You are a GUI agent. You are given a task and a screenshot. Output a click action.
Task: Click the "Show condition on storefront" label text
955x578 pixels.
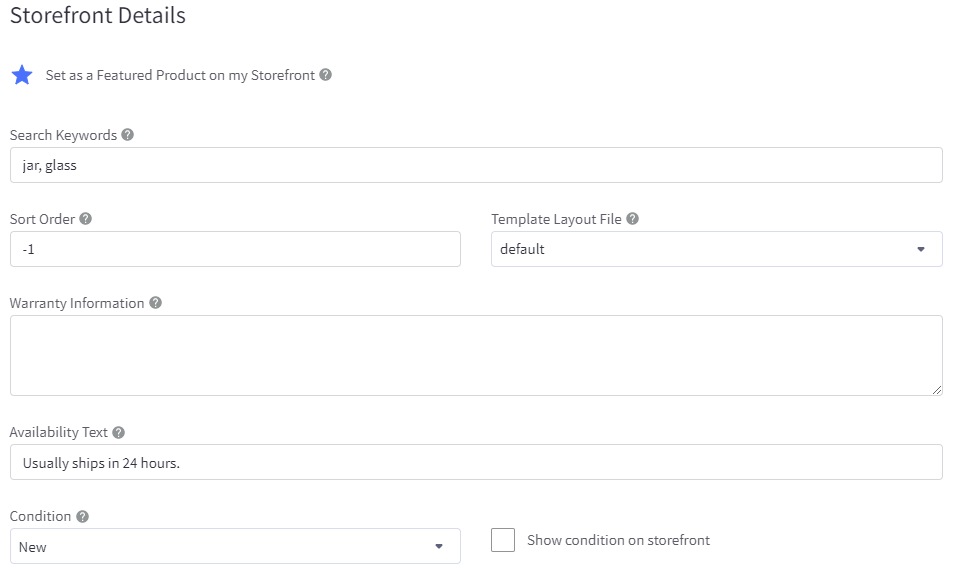tap(618, 540)
